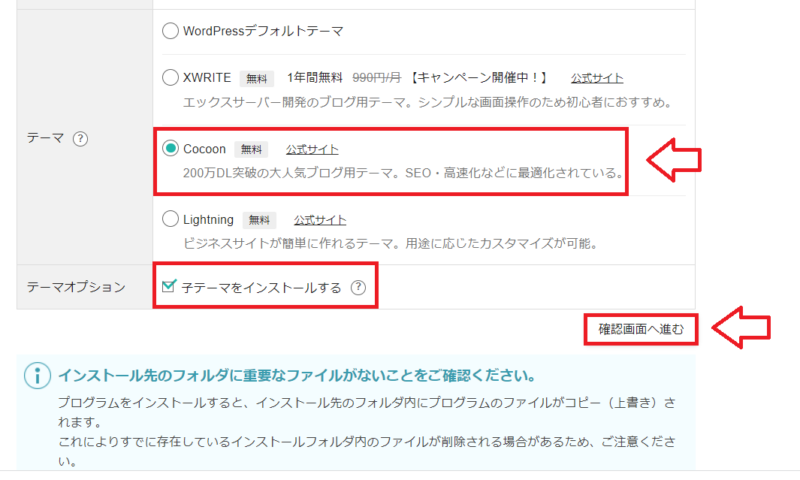Image resolution: width=800 pixels, height=480 pixels.
Task: Click the Cocoon description starting 200万DL突破
Action: tap(403, 173)
